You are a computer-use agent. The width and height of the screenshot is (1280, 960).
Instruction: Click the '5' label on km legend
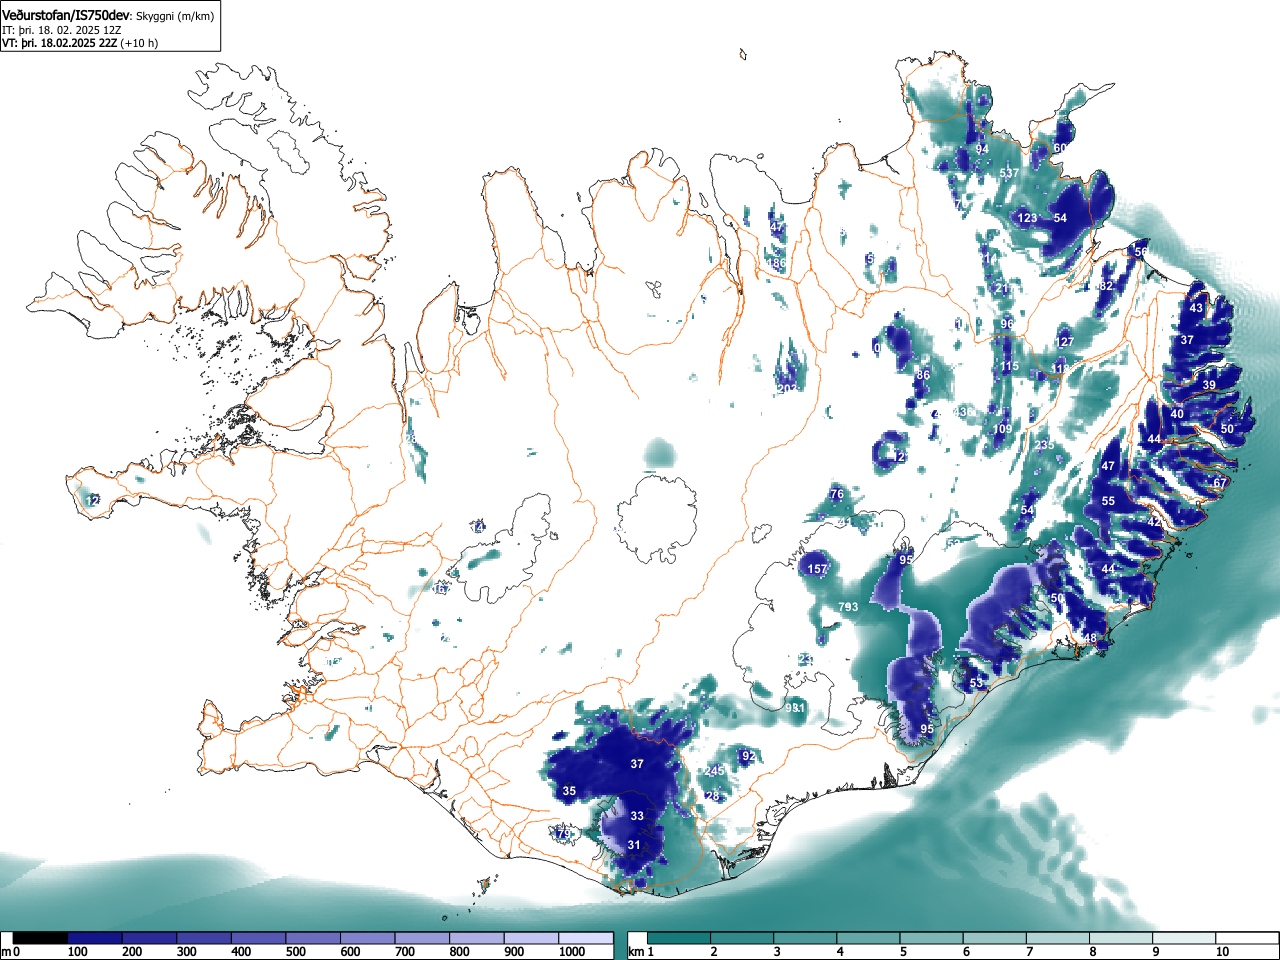[x=903, y=952]
